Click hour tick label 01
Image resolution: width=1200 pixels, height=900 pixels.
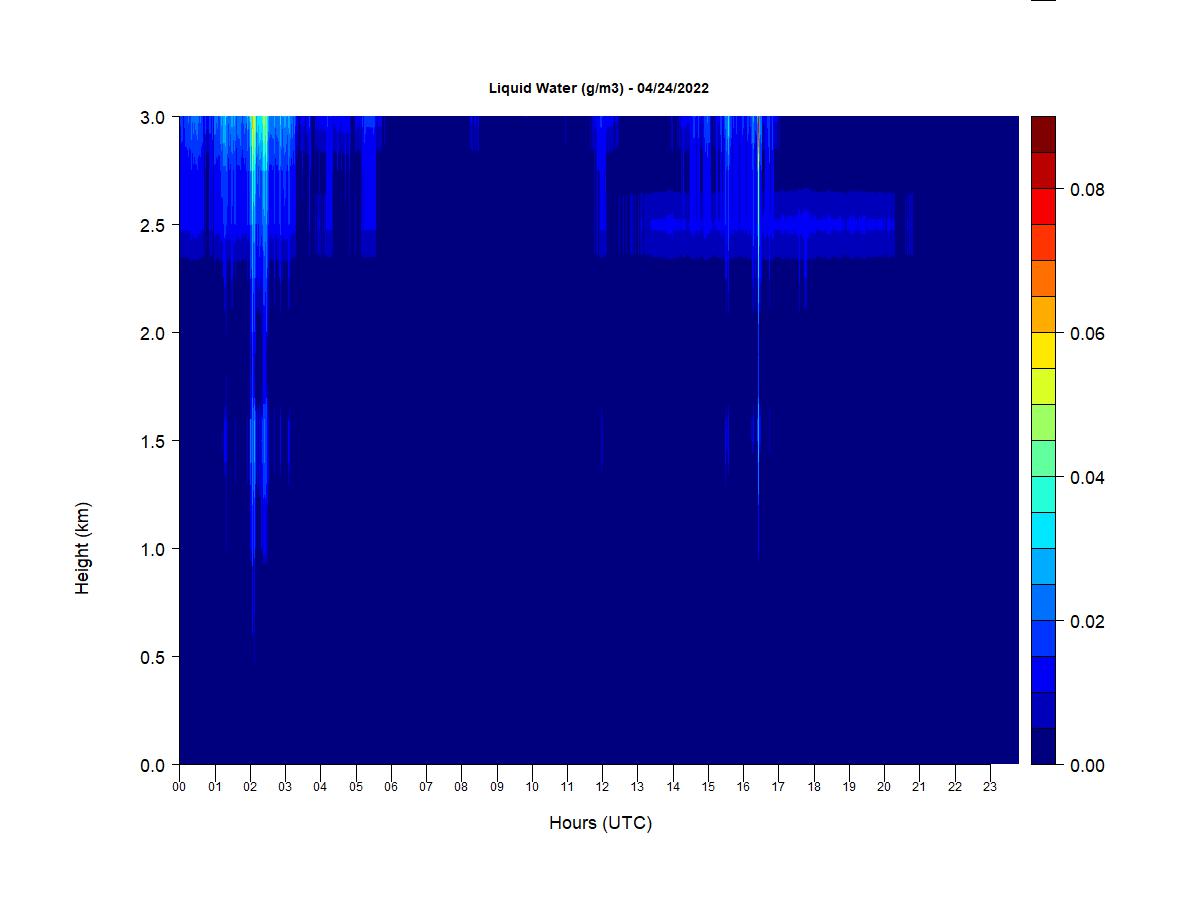tap(215, 787)
